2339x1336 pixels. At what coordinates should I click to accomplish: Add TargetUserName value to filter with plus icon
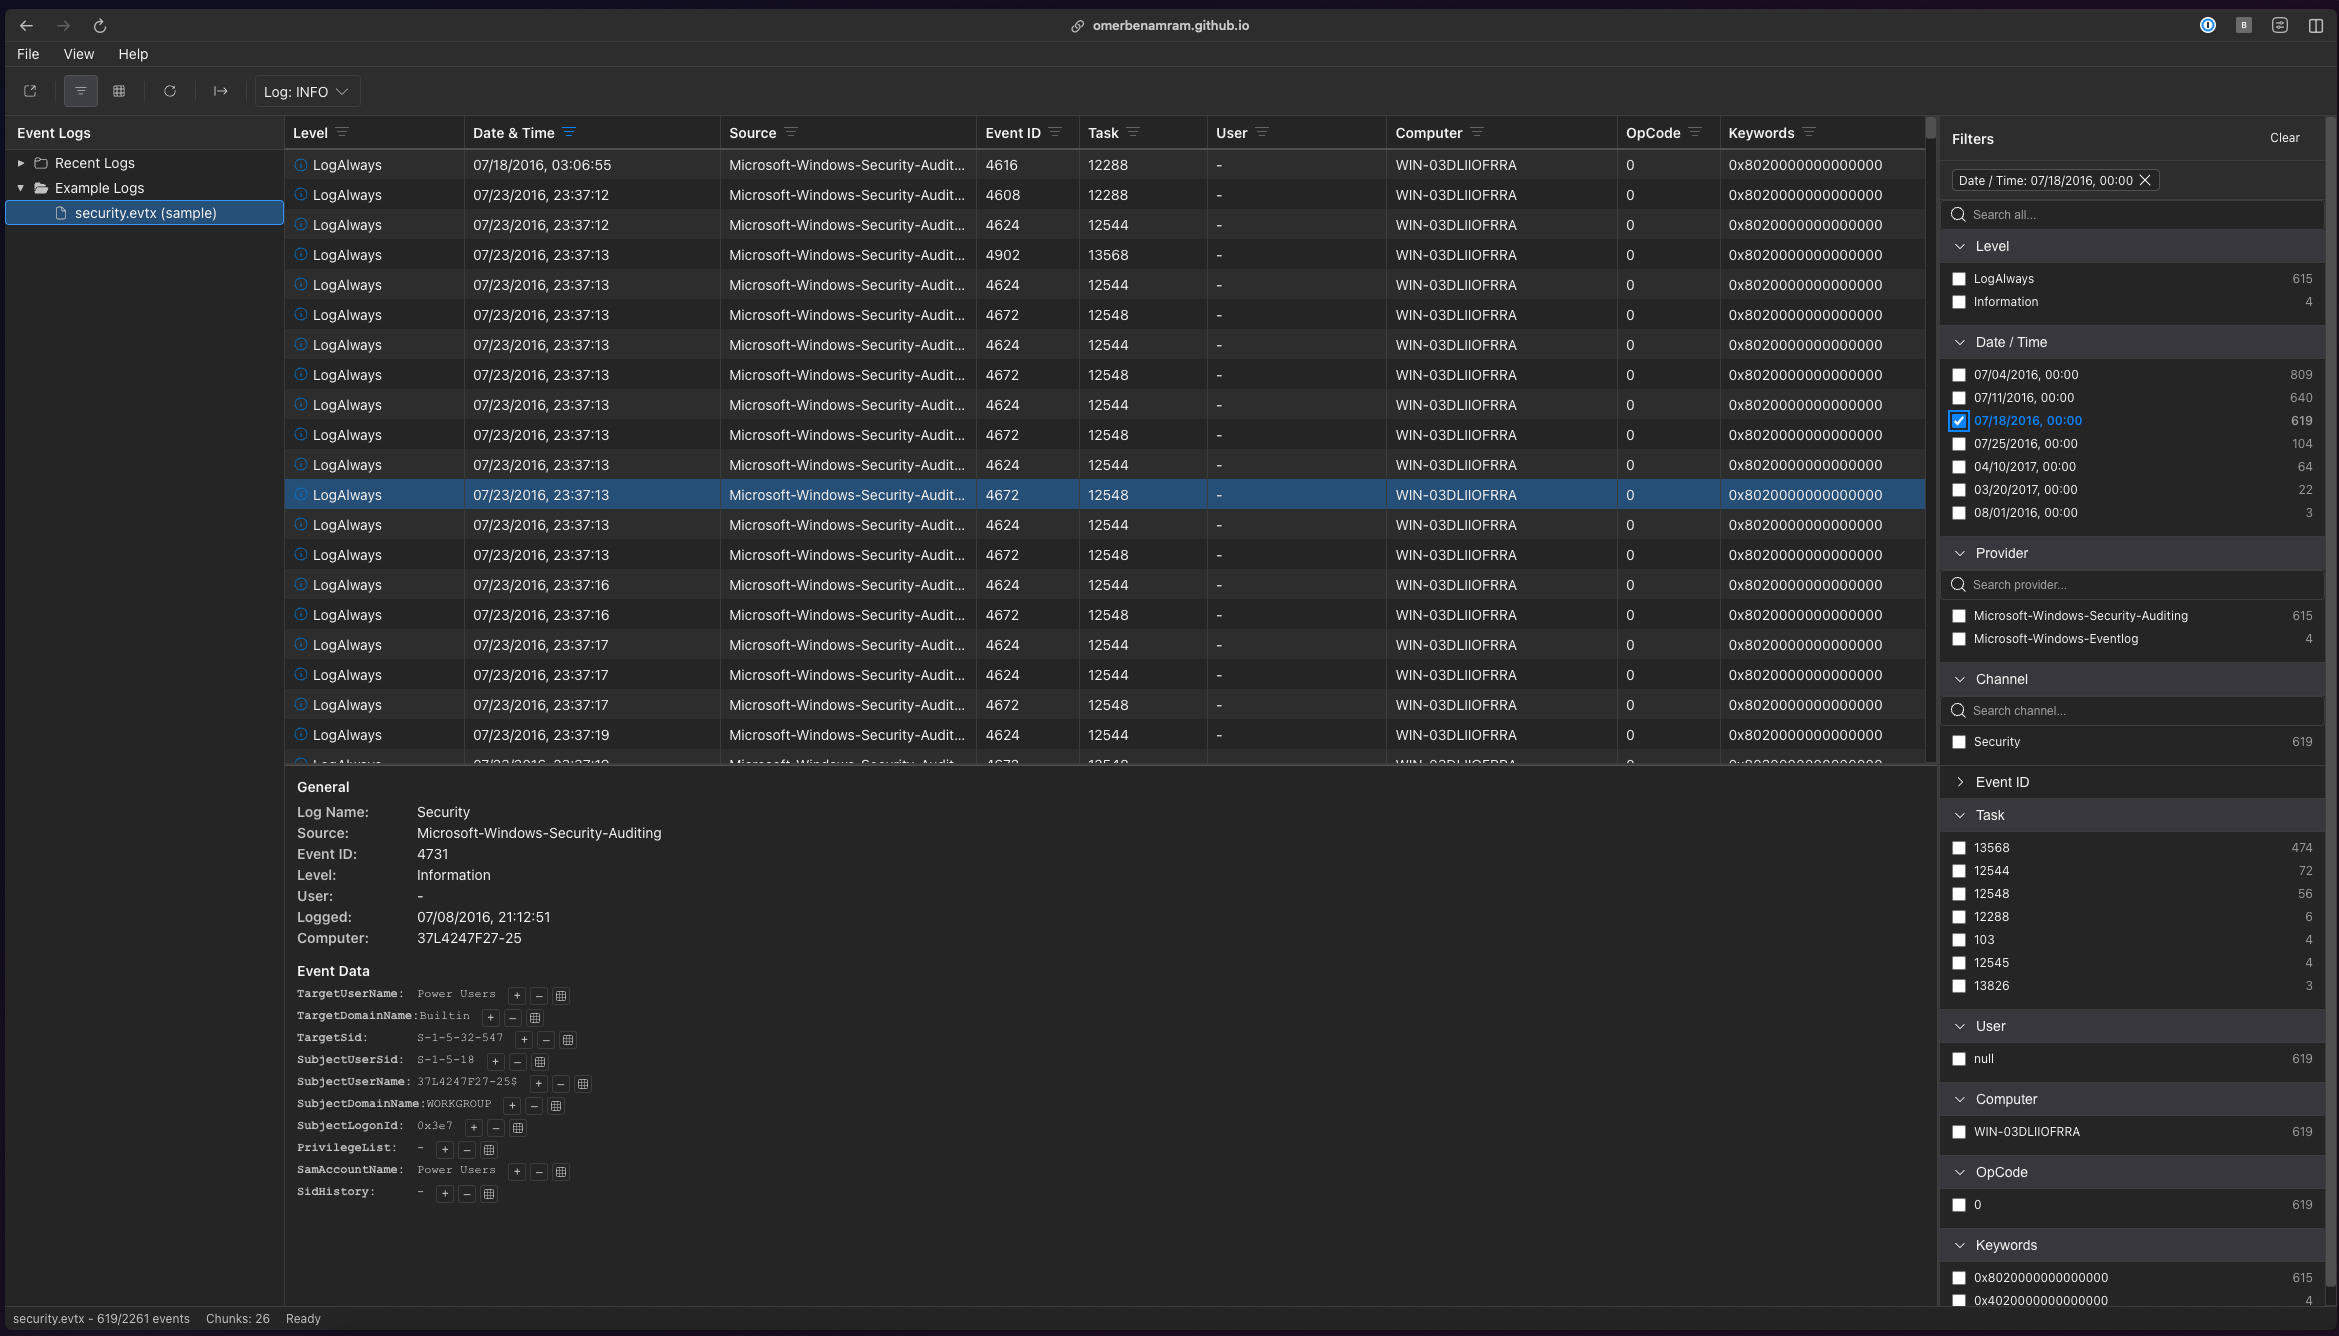tap(517, 996)
